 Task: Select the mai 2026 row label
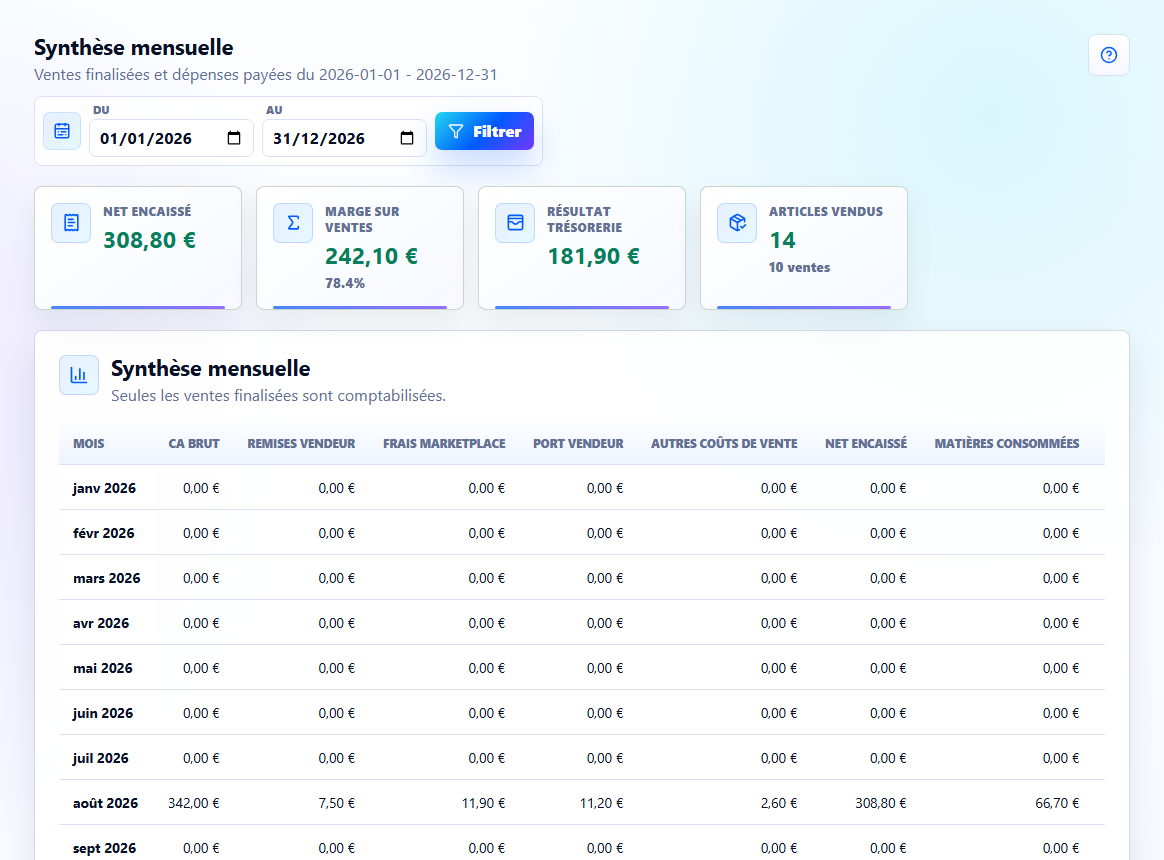(102, 668)
